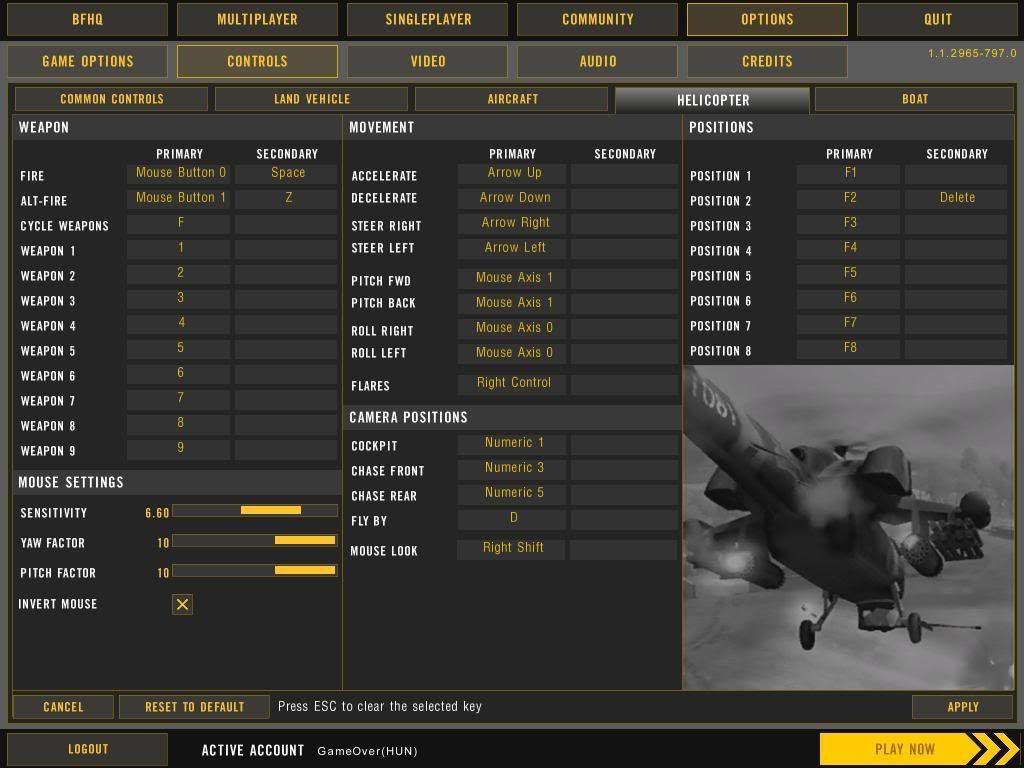Adjust the mouse Sensitivity slider

255,511
